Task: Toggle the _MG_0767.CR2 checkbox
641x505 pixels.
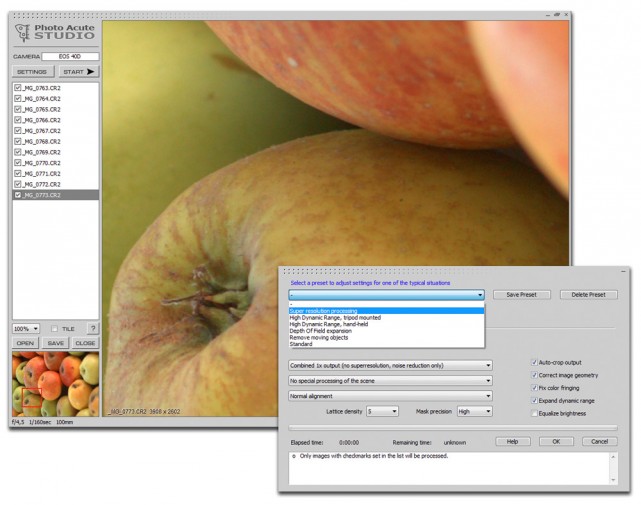Action: (18, 130)
